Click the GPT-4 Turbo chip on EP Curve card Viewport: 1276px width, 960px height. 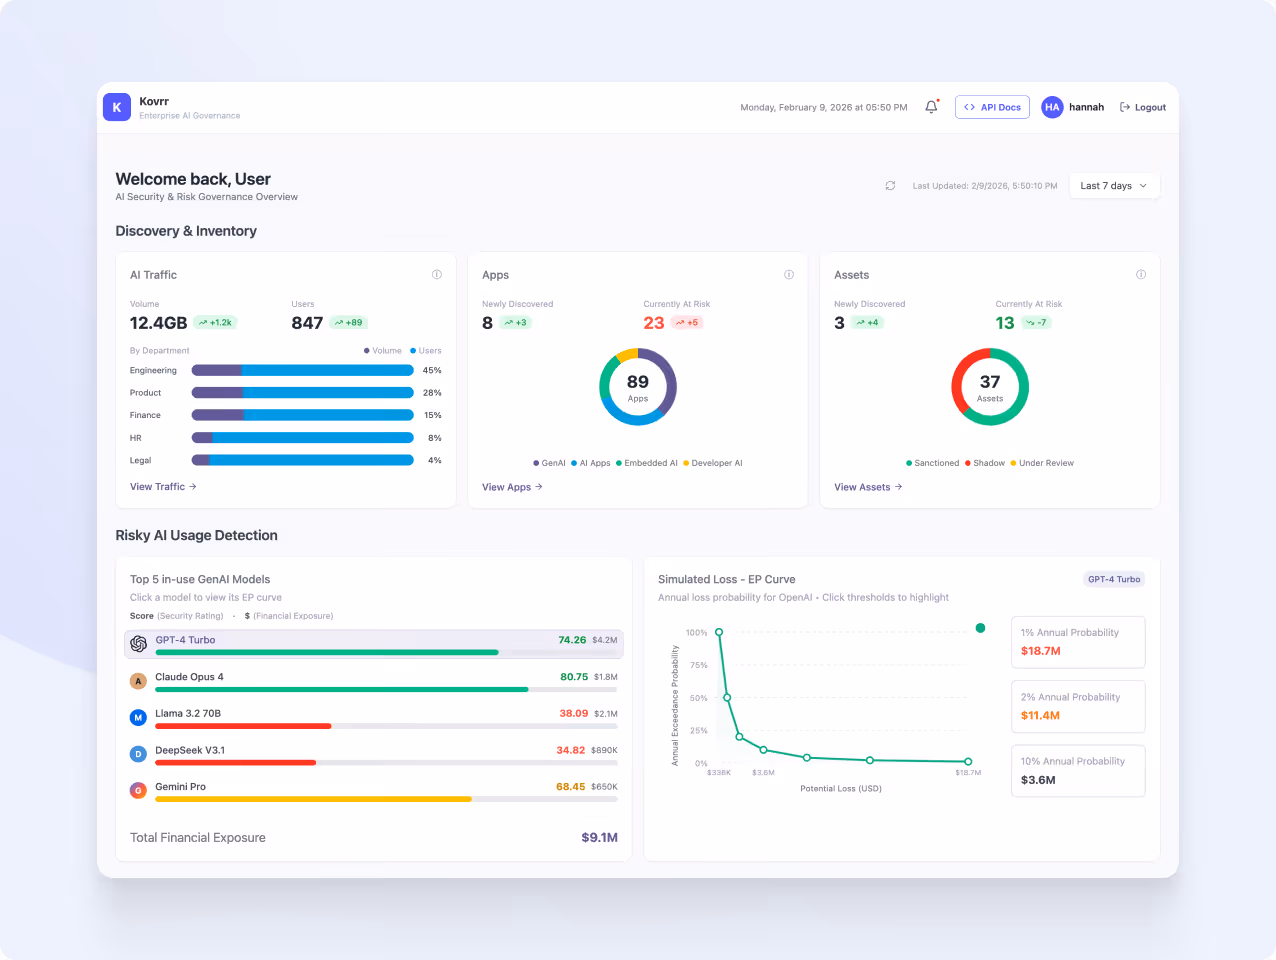coord(1114,579)
